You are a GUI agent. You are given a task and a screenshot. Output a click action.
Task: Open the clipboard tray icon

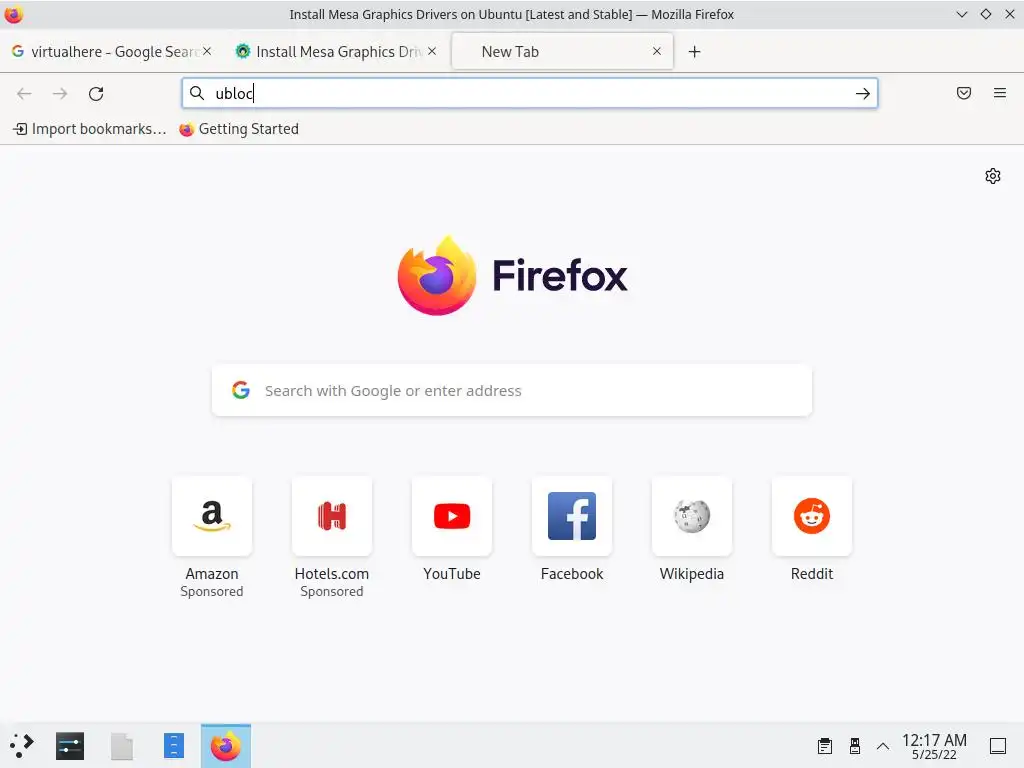(825, 746)
